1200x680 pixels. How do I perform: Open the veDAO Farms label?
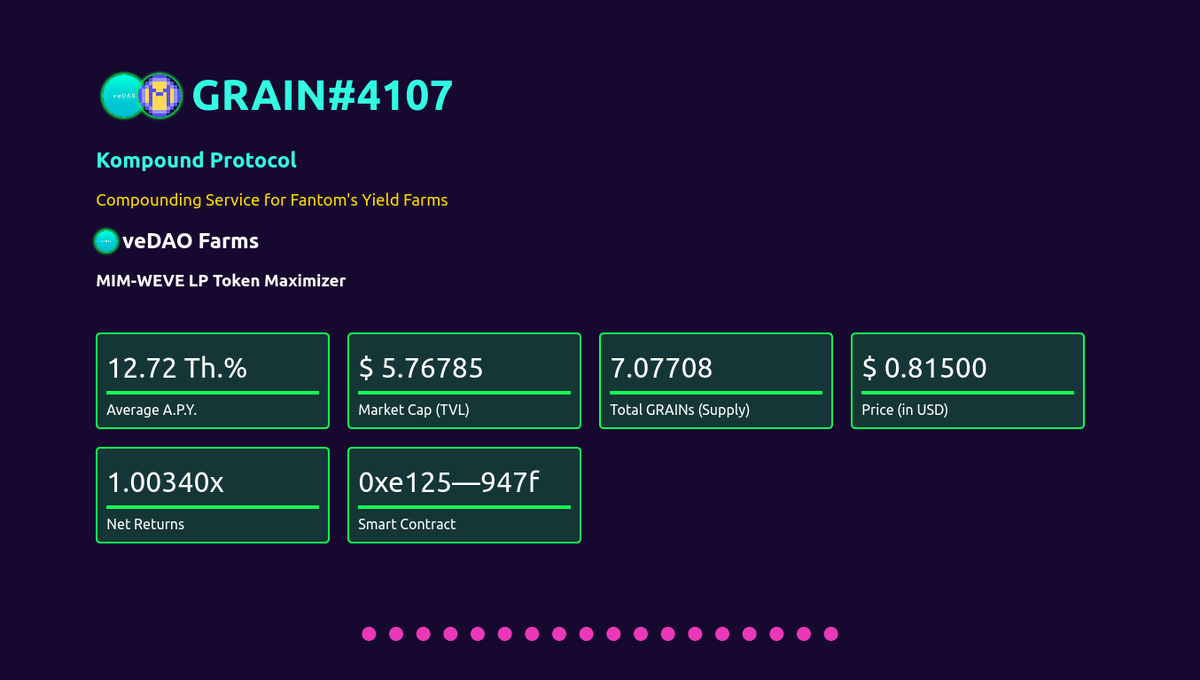point(190,241)
